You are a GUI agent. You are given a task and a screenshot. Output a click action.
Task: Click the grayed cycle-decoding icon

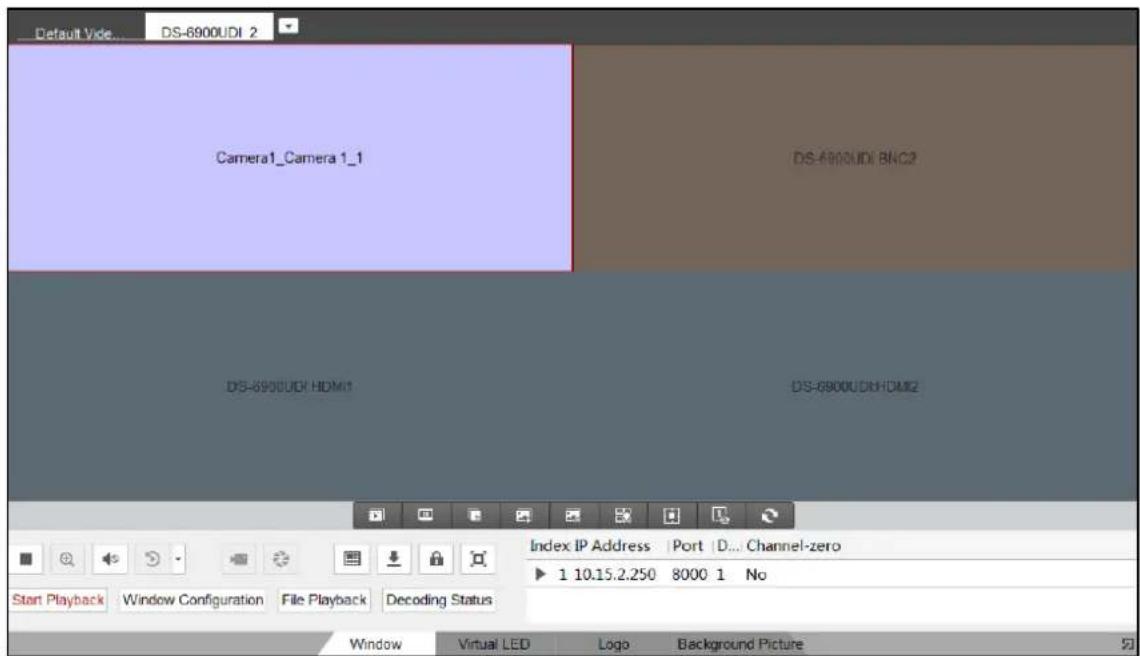pos(281,559)
